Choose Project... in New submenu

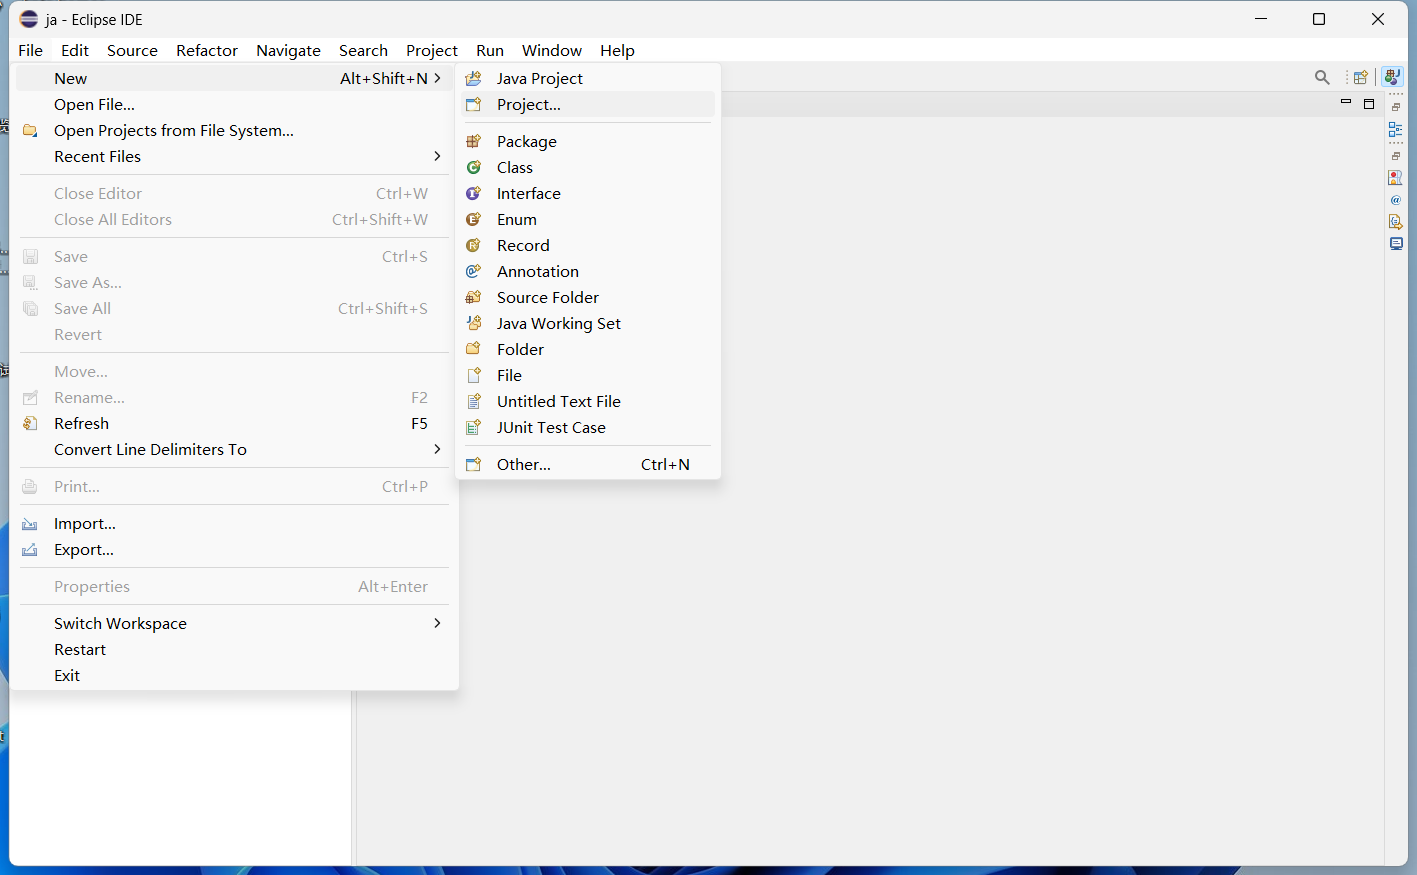click(588, 104)
